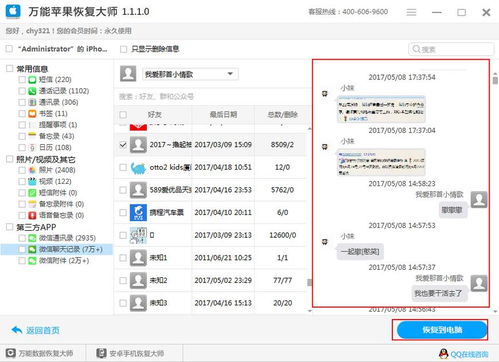499x362 pixels.
Task: Enable 只显示删除信息 checkbox
Action: tap(123, 49)
